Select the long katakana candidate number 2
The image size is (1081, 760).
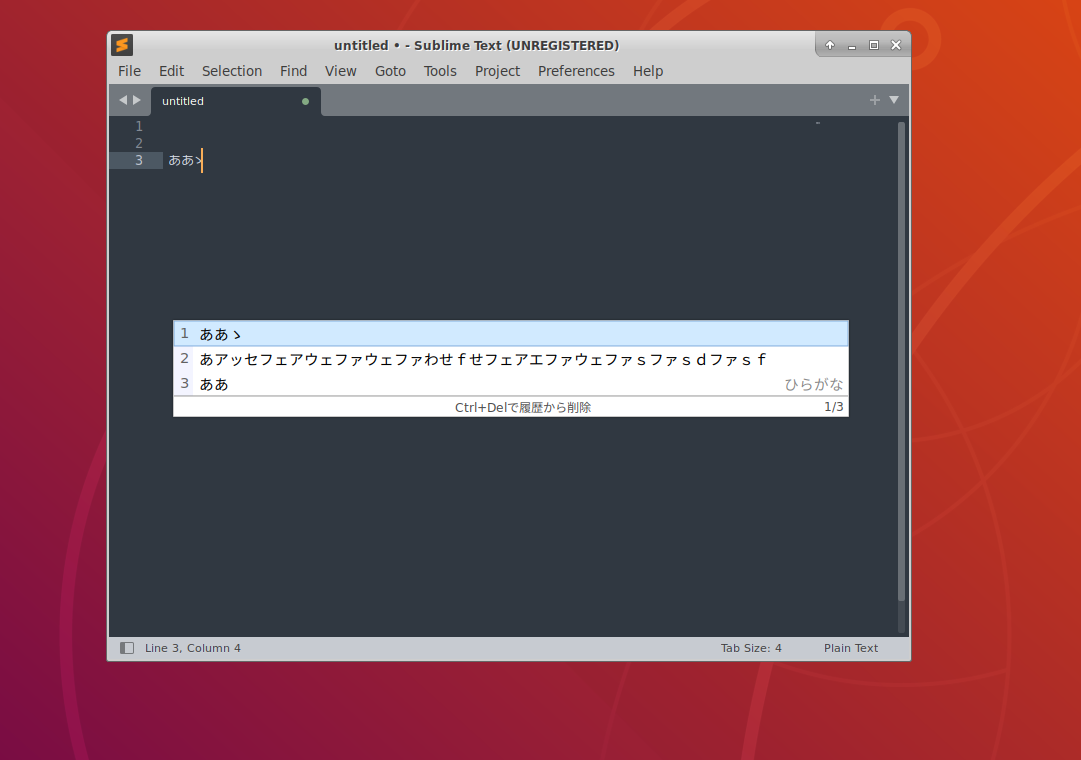click(x=483, y=359)
